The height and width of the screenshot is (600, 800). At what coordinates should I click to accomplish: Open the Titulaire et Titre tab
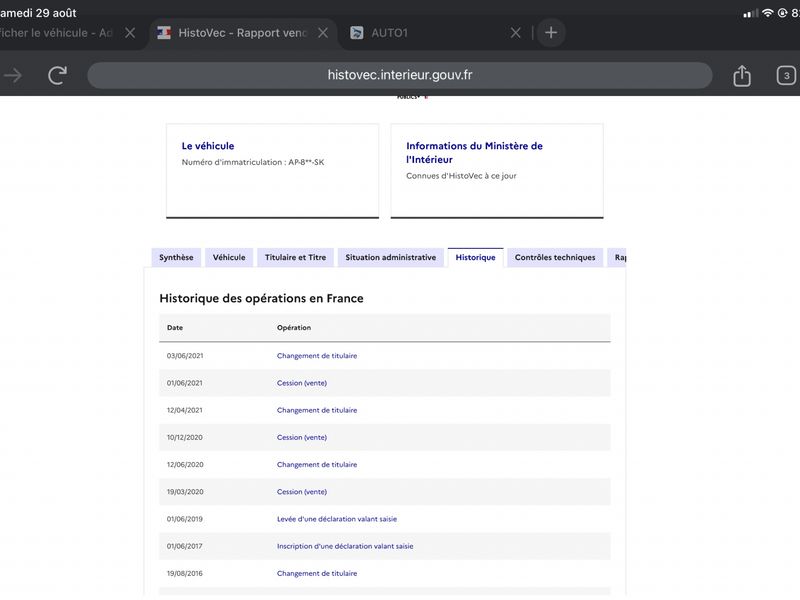pos(295,258)
